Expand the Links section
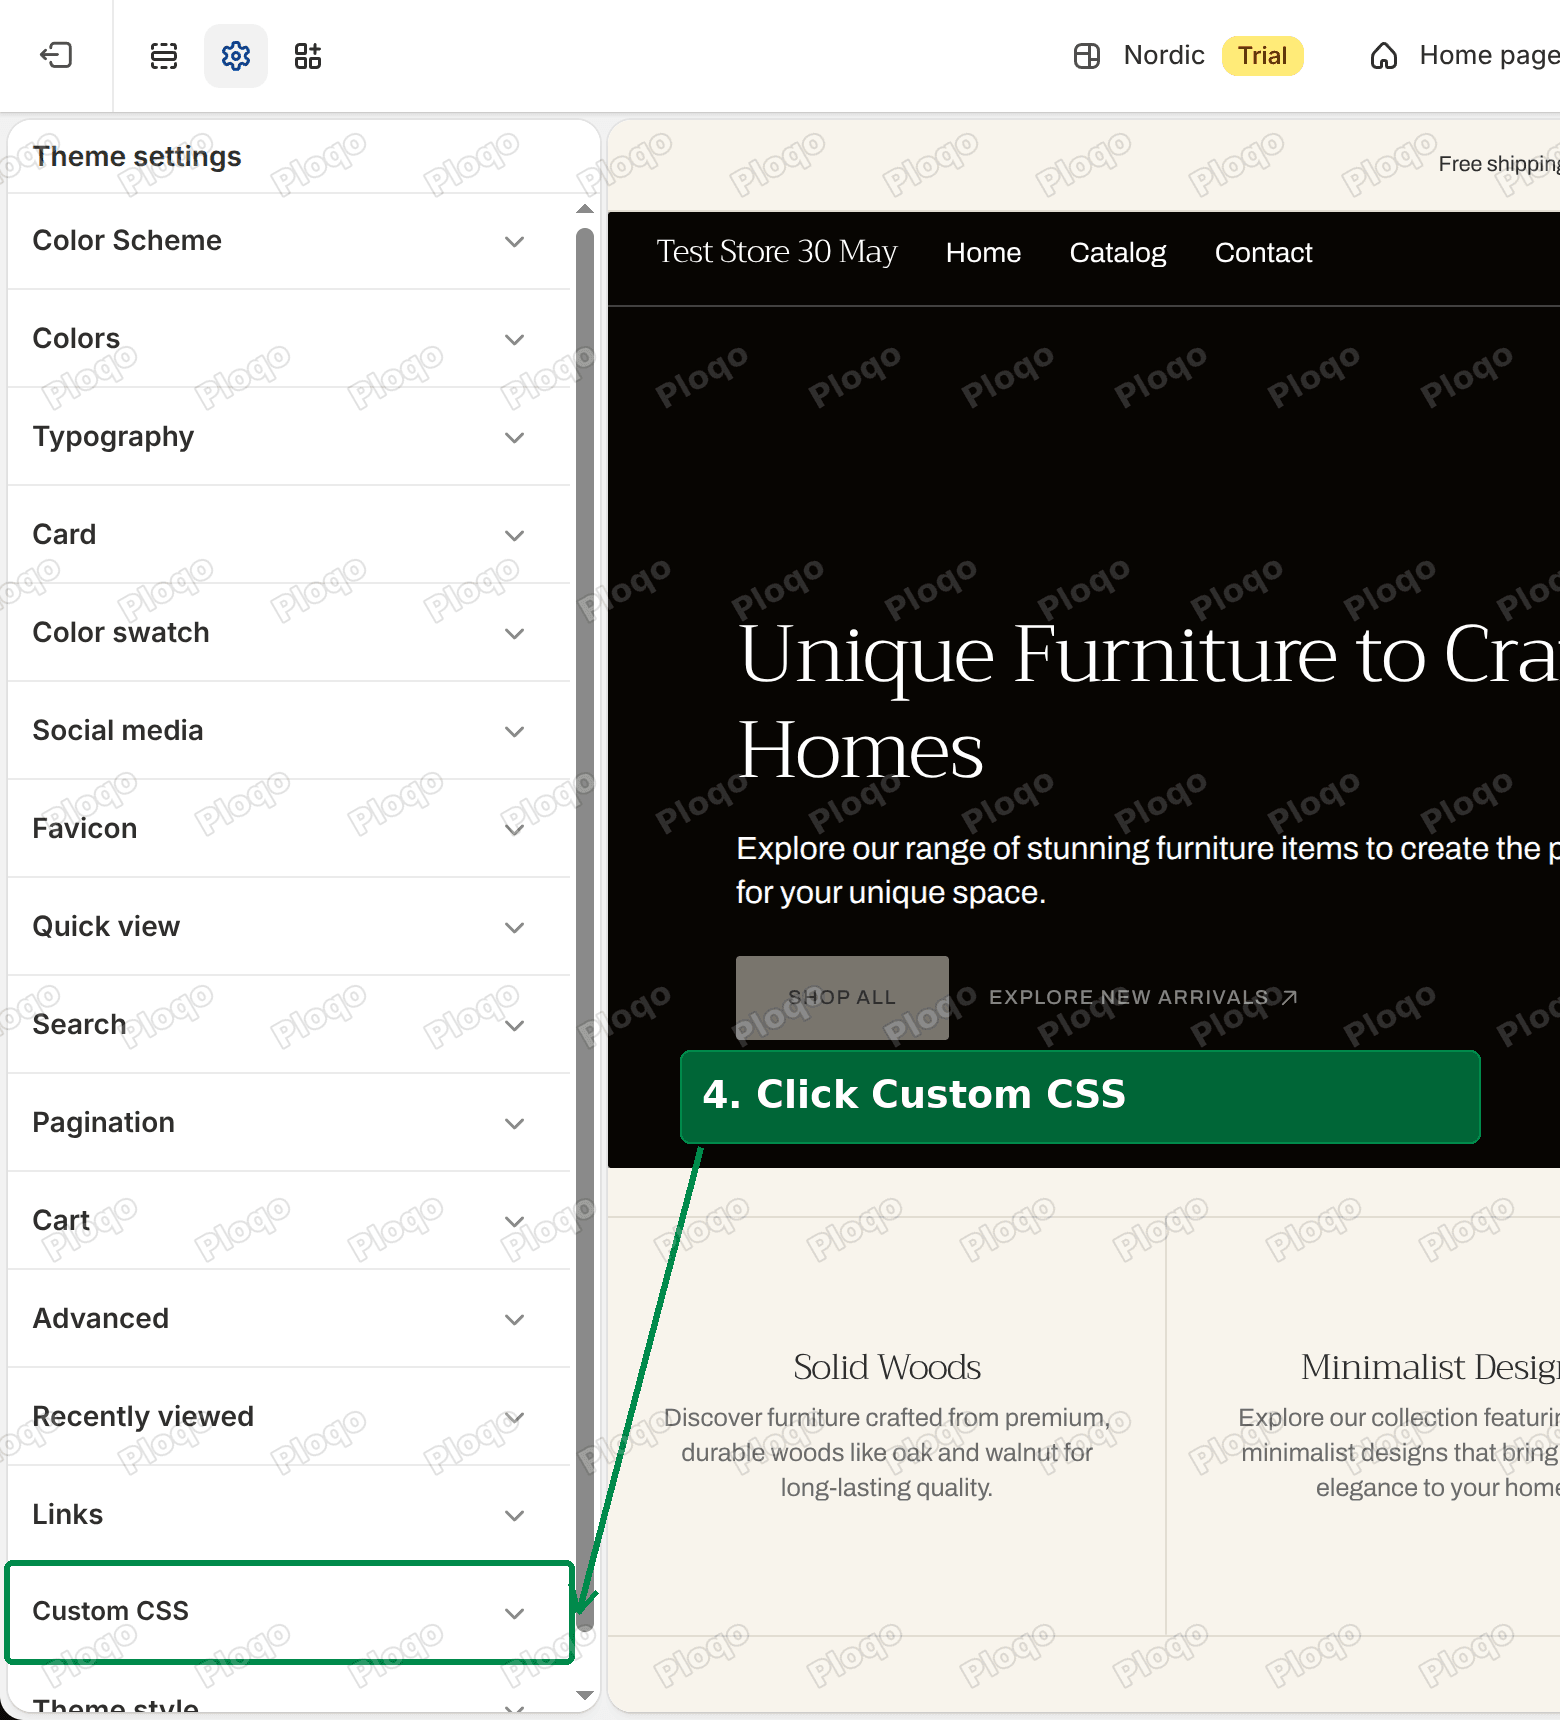The image size is (1560, 1720). [289, 1515]
